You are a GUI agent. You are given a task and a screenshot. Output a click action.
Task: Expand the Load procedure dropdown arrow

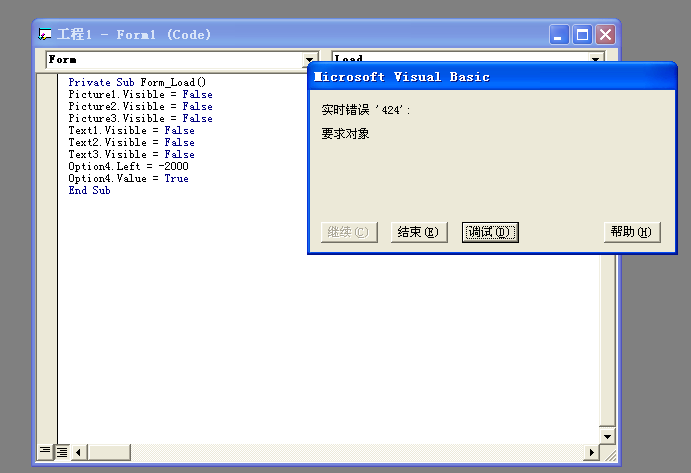point(597,60)
